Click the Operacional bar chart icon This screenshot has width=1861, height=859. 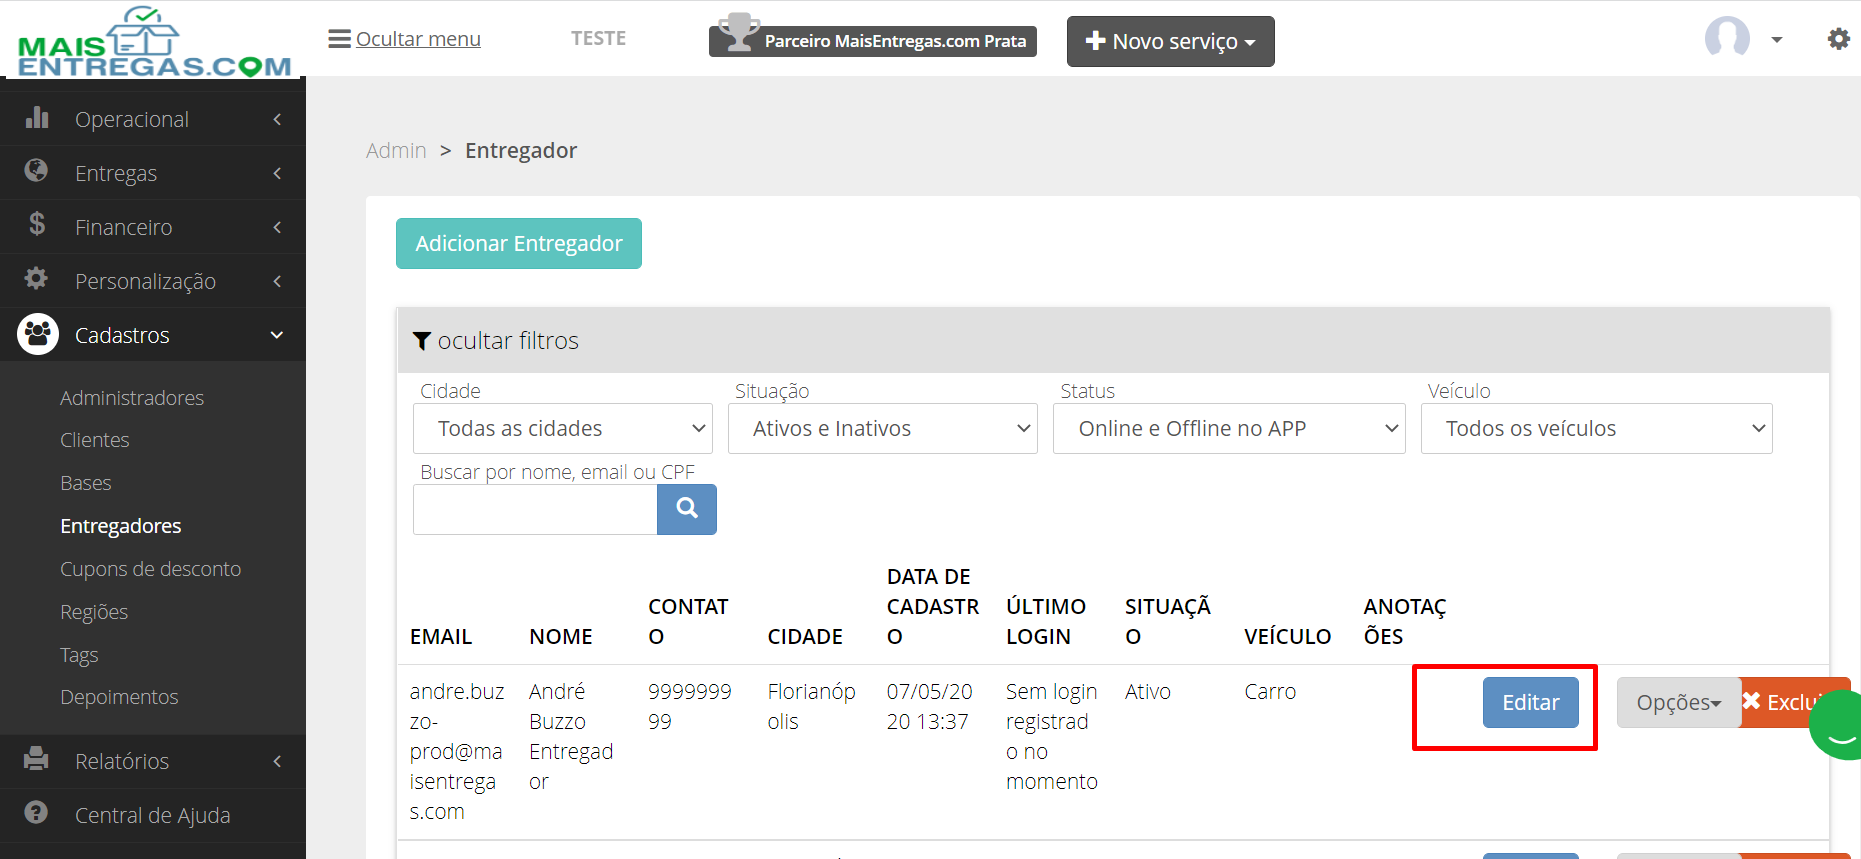37,118
